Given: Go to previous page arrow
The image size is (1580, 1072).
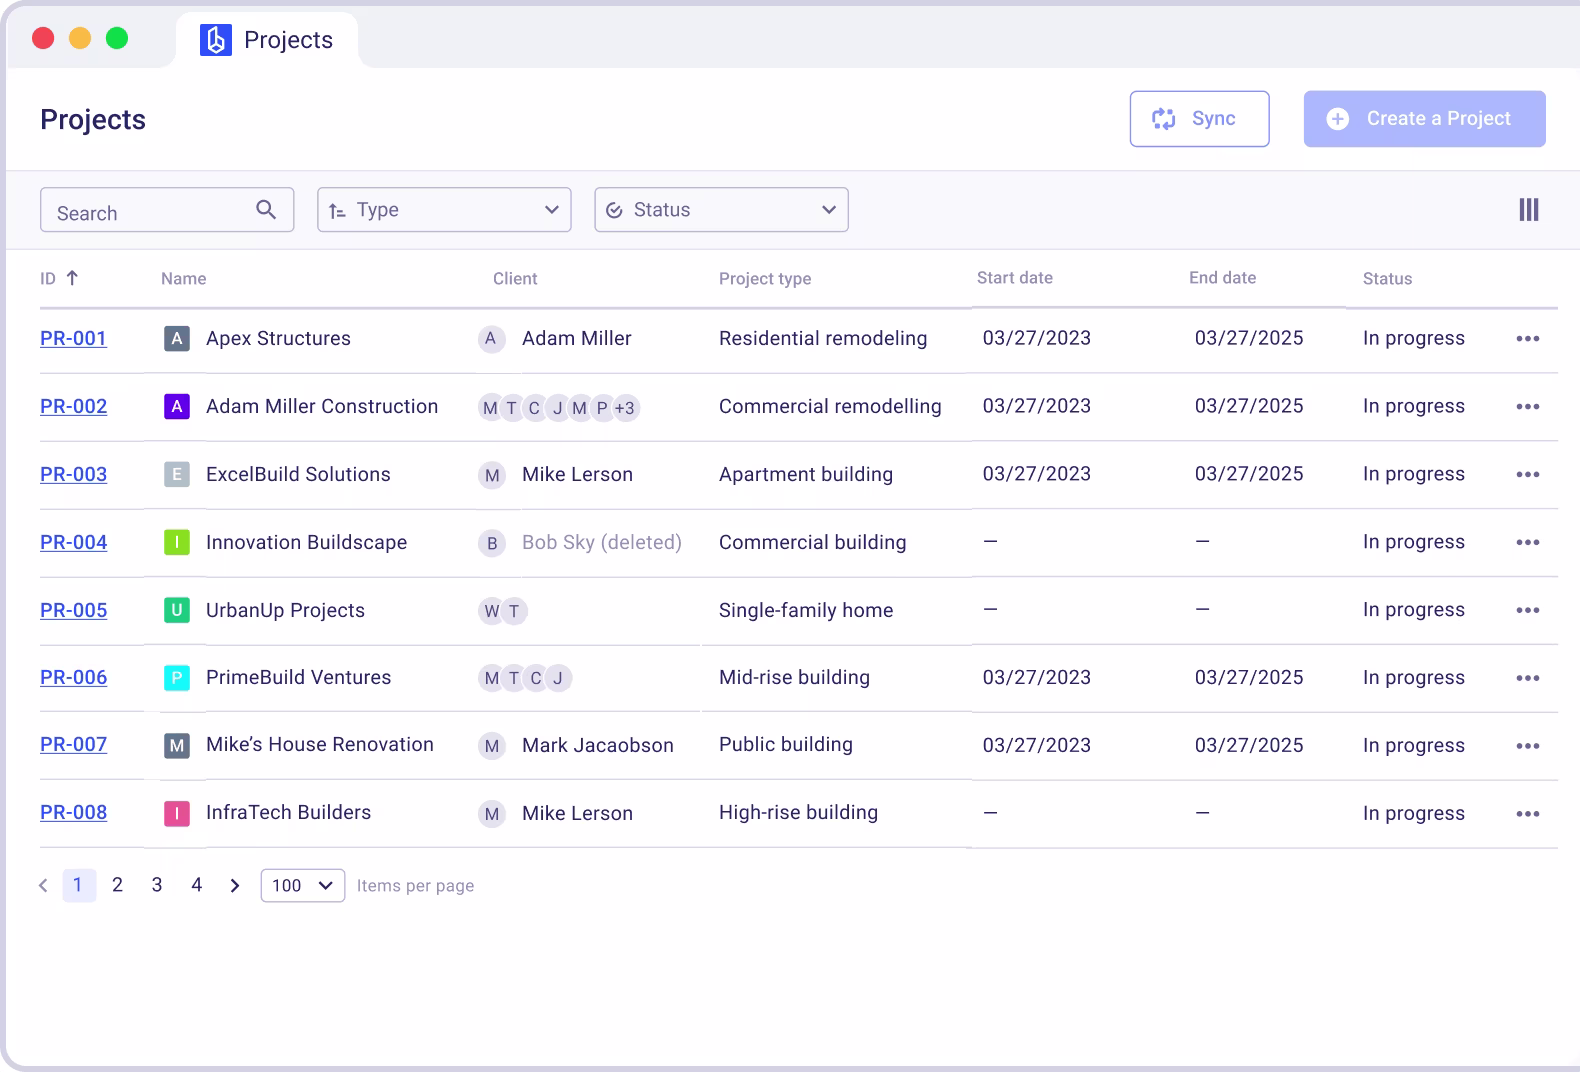Looking at the screenshot, I should pyautogui.click(x=43, y=885).
